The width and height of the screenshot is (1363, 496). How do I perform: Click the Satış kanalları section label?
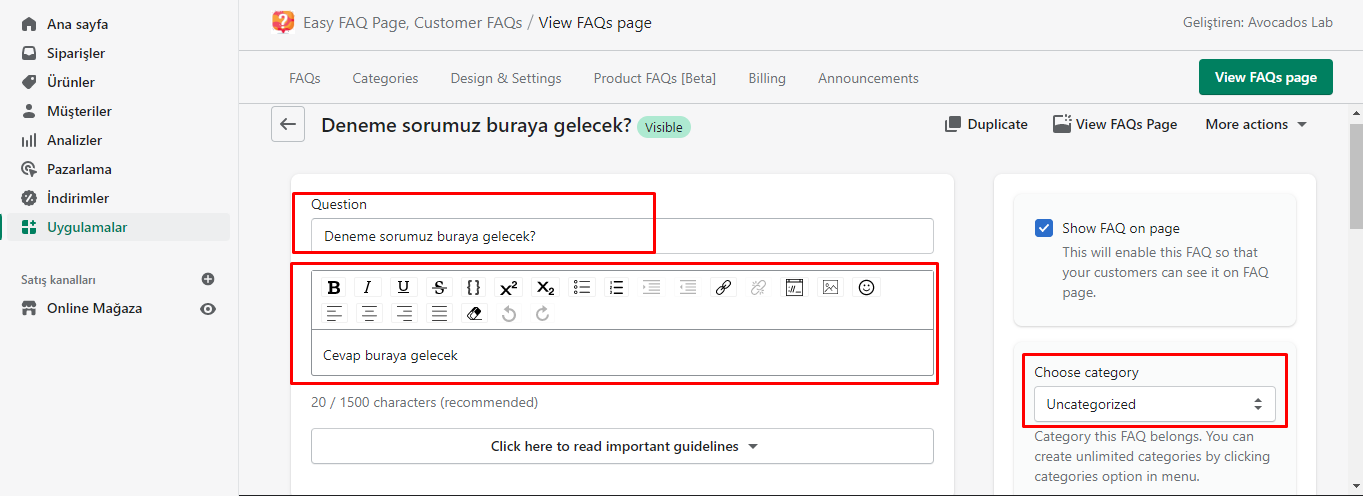coord(58,280)
